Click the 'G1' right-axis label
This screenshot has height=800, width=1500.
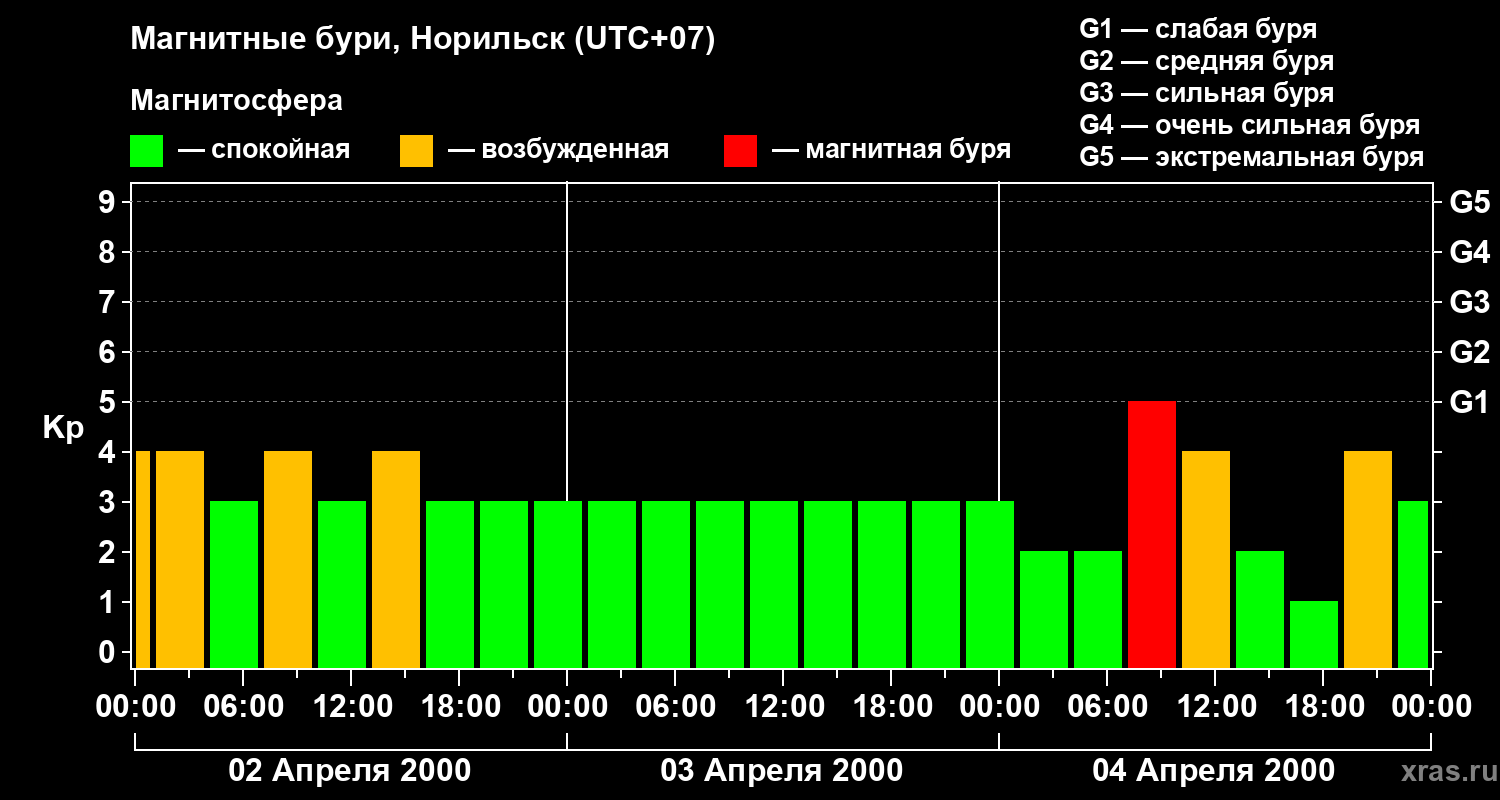click(1469, 403)
